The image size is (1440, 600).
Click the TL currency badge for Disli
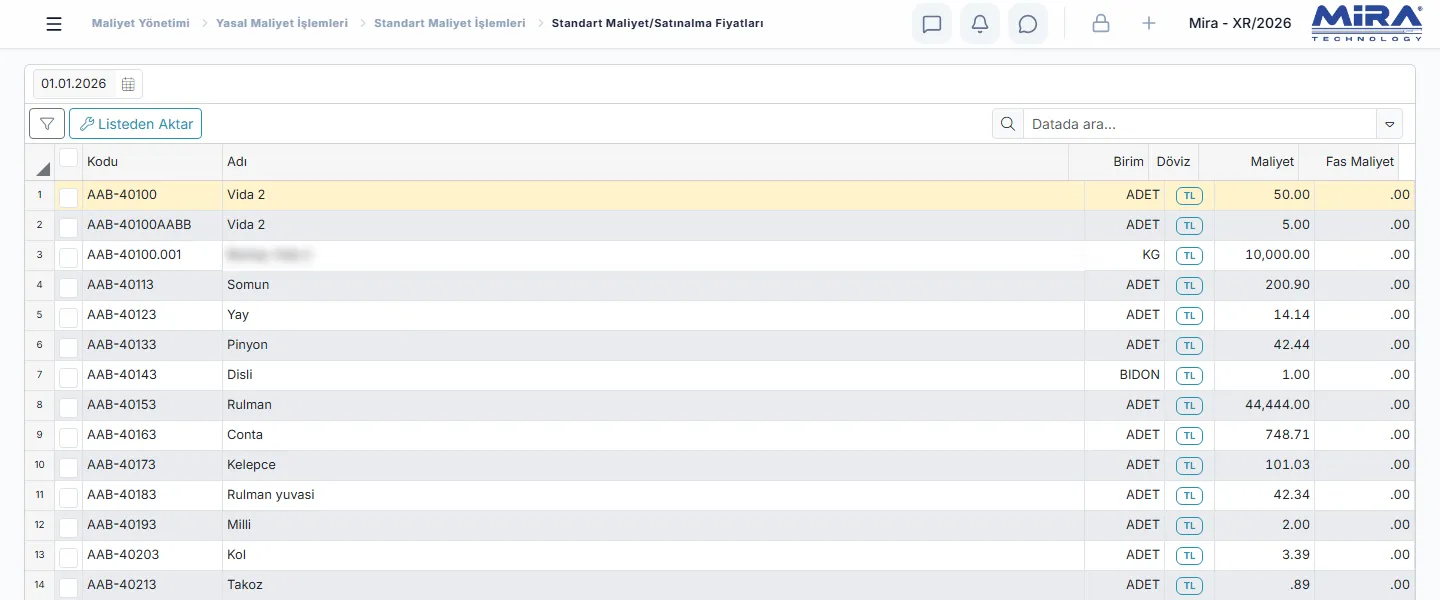pos(1189,376)
